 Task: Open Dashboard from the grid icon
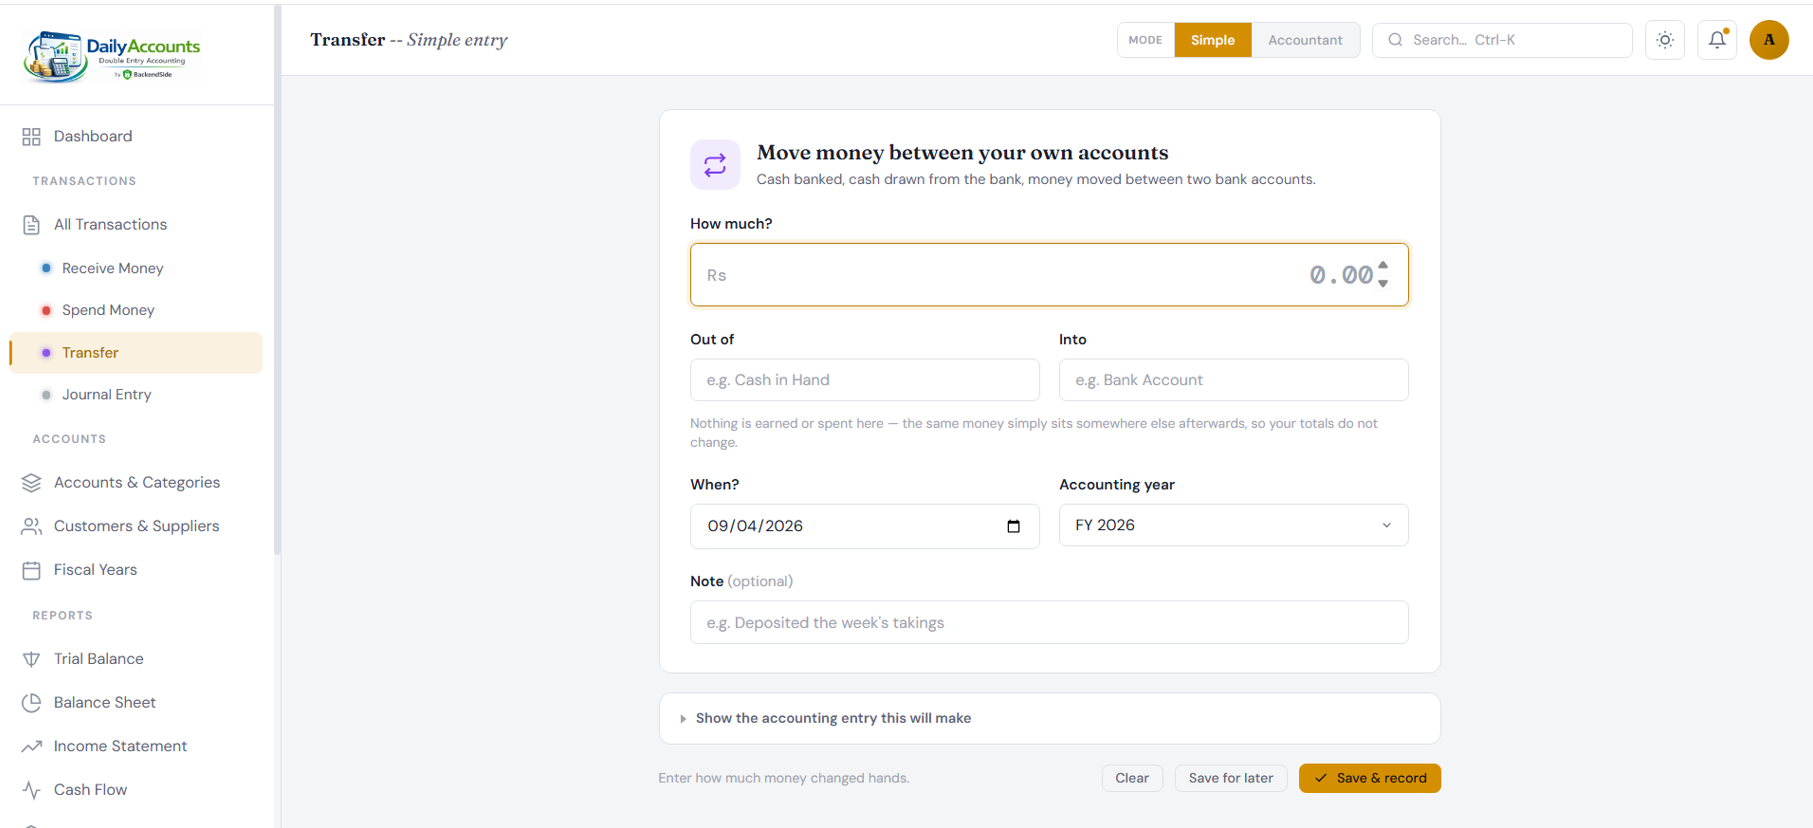point(31,136)
